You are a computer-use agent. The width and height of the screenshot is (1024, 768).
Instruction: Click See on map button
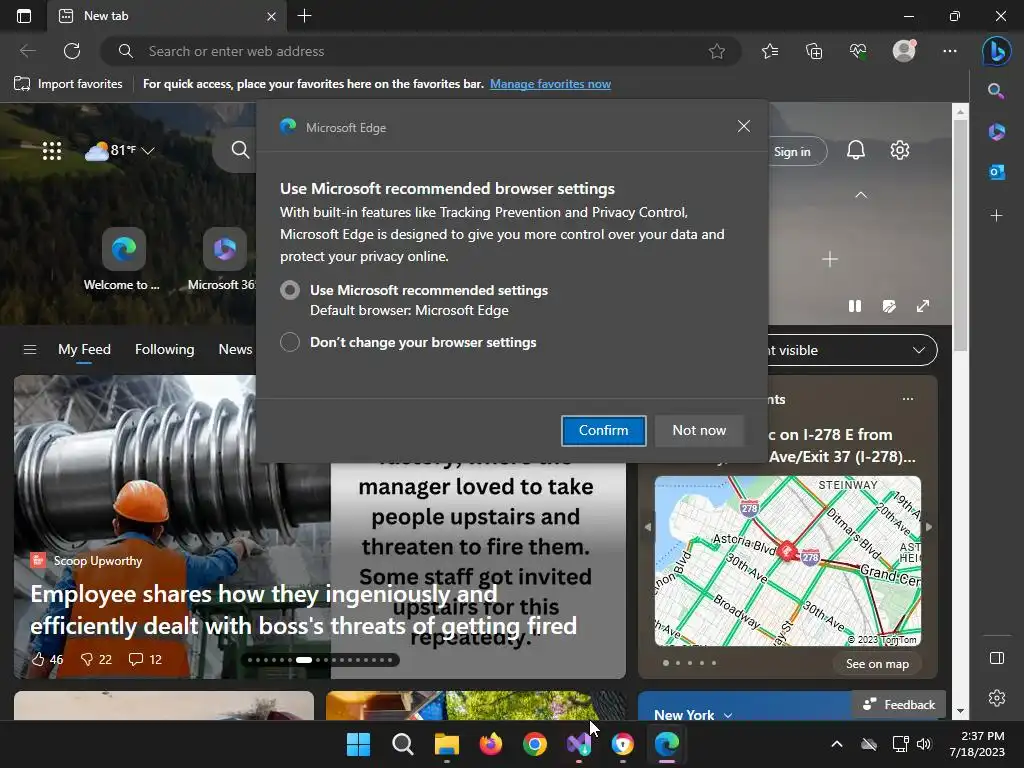(x=877, y=664)
